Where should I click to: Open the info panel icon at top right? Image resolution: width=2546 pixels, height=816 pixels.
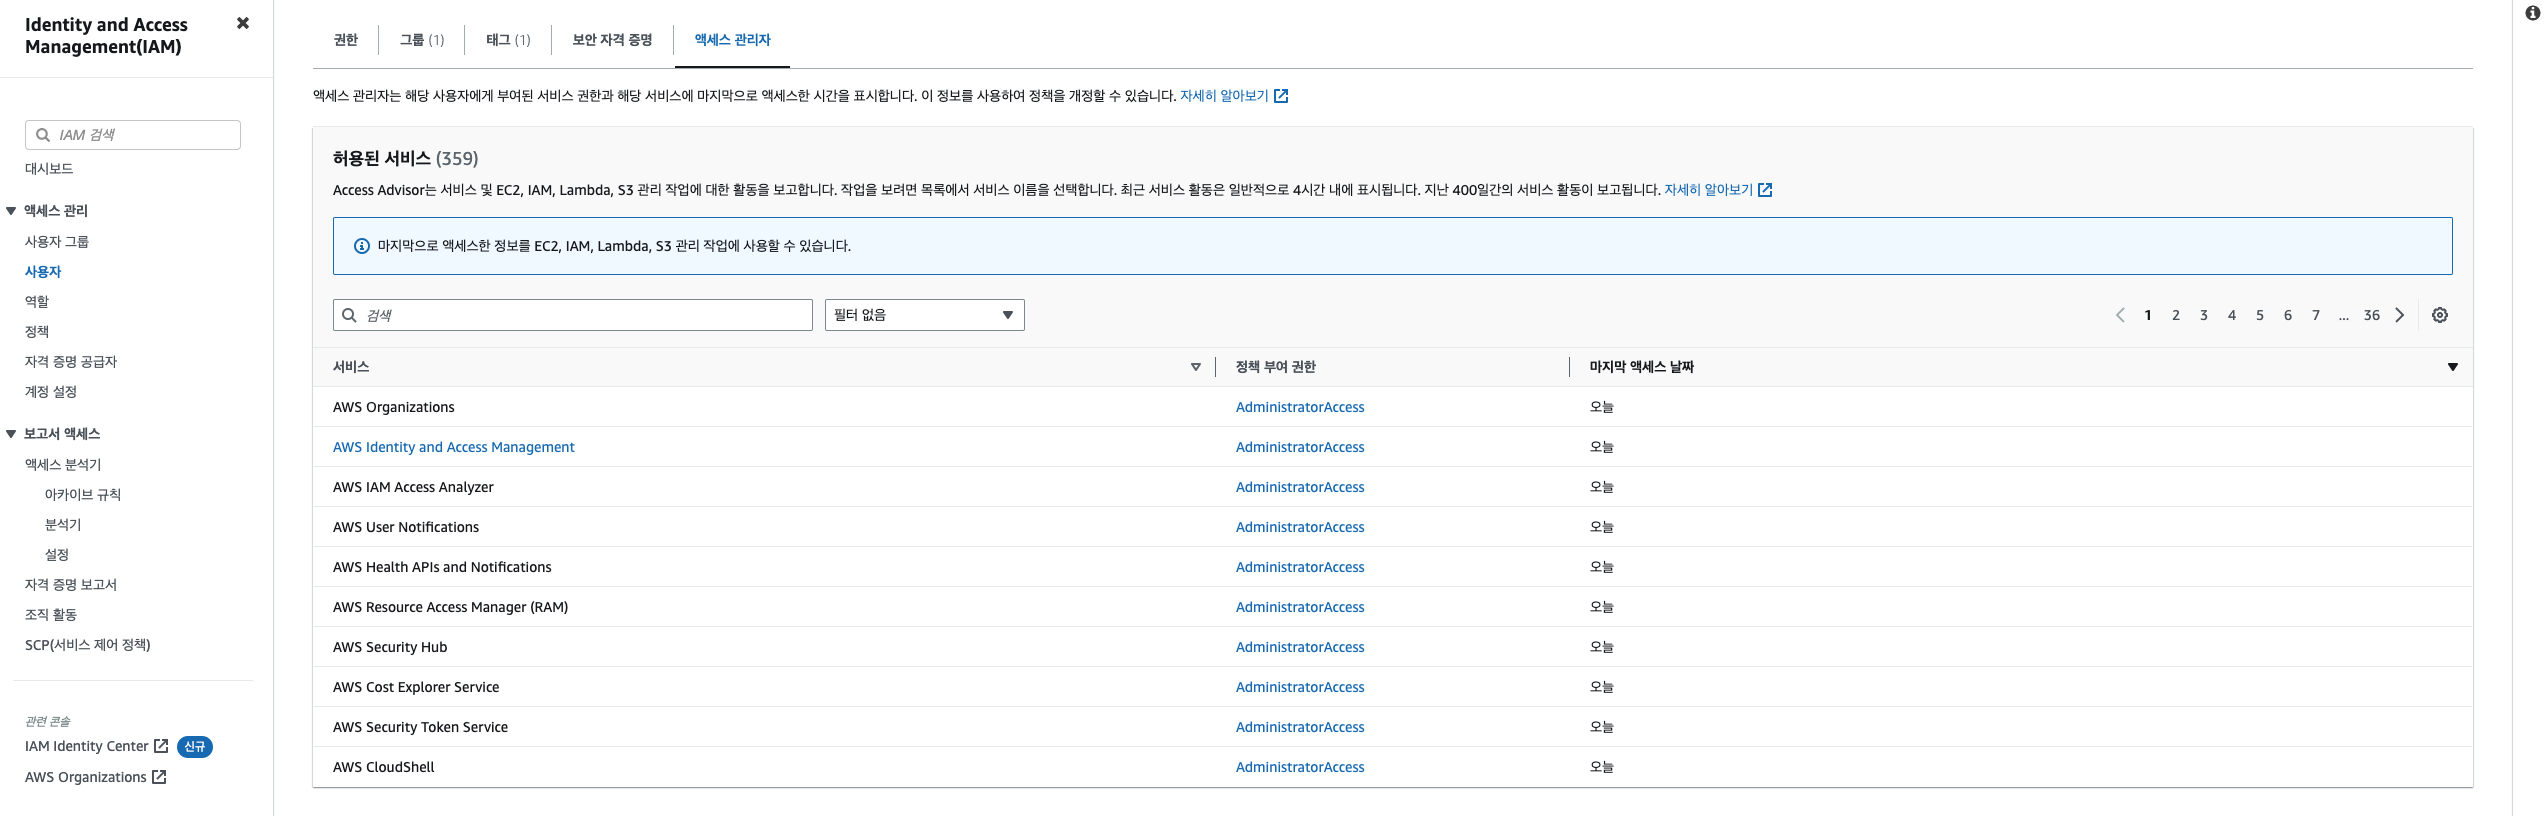coord(2533,13)
